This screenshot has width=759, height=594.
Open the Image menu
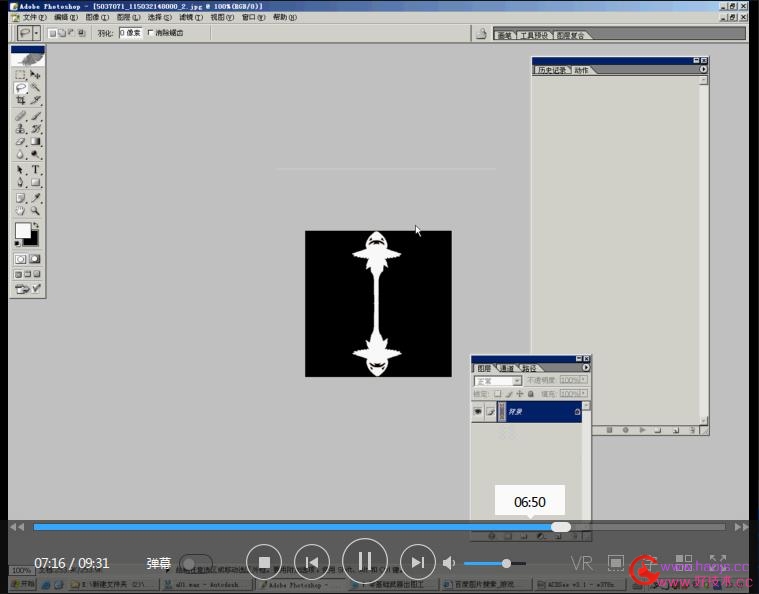pyautogui.click(x=97, y=17)
